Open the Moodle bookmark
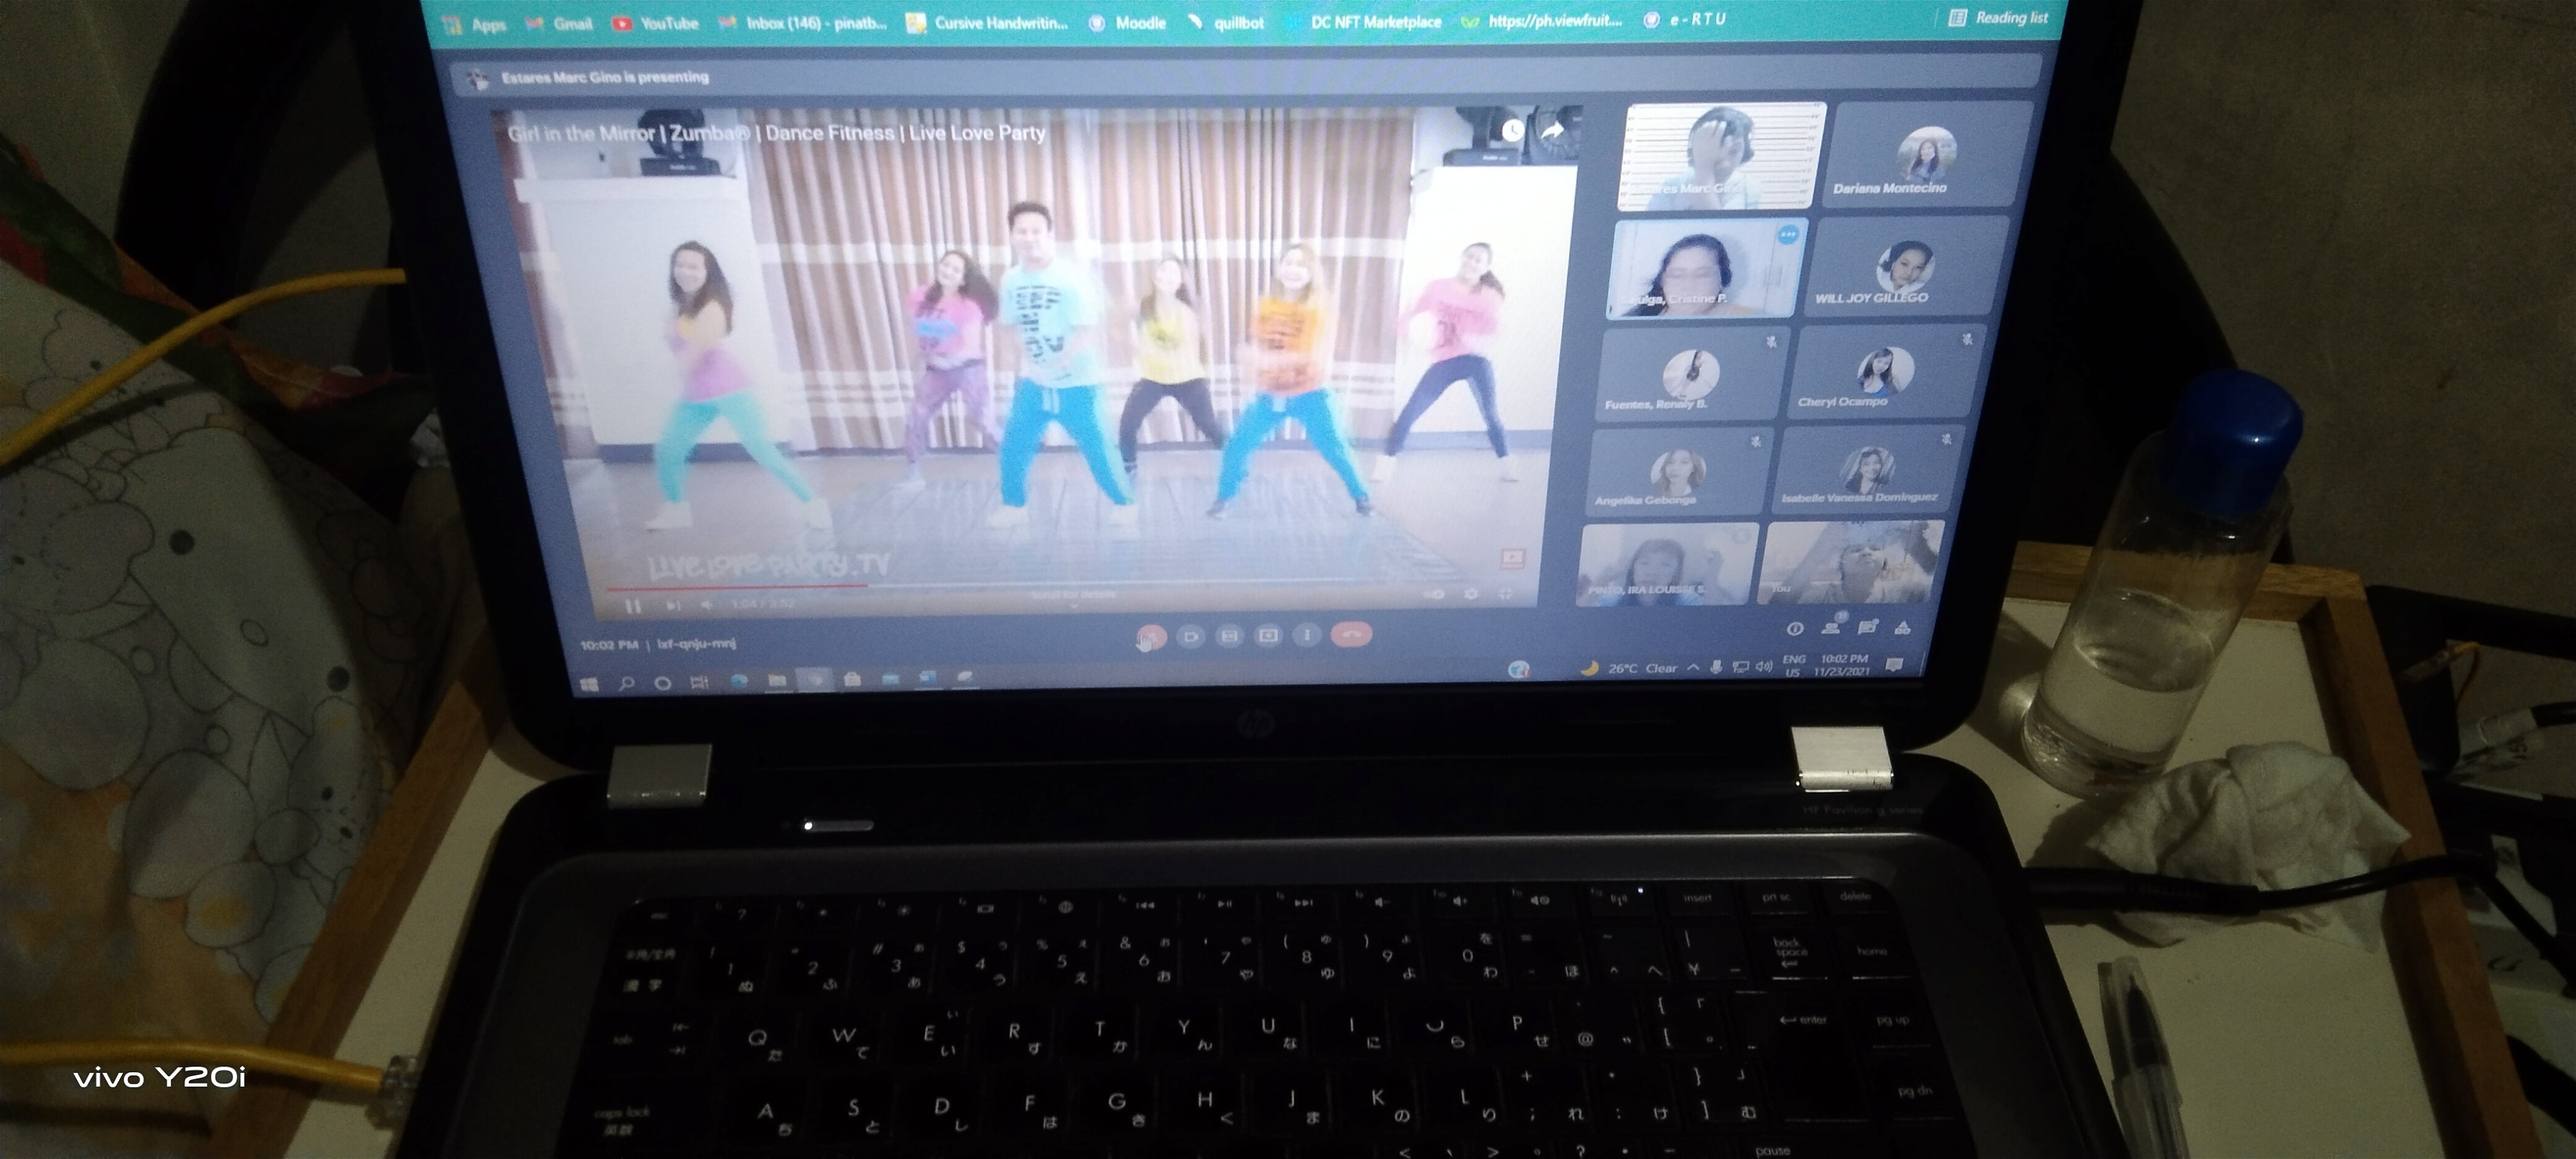This screenshot has height=1159, width=2576. coord(1127,22)
